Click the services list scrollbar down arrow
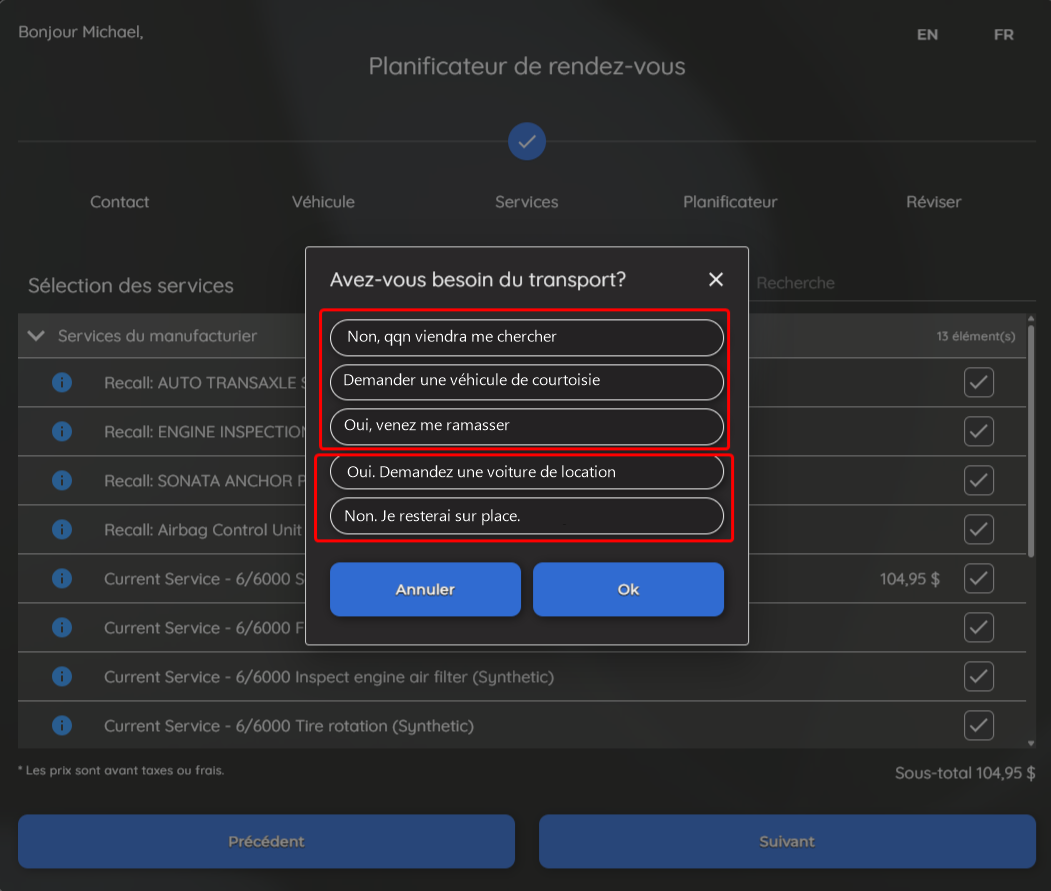The width and height of the screenshot is (1051, 891). click(x=1031, y=743)
